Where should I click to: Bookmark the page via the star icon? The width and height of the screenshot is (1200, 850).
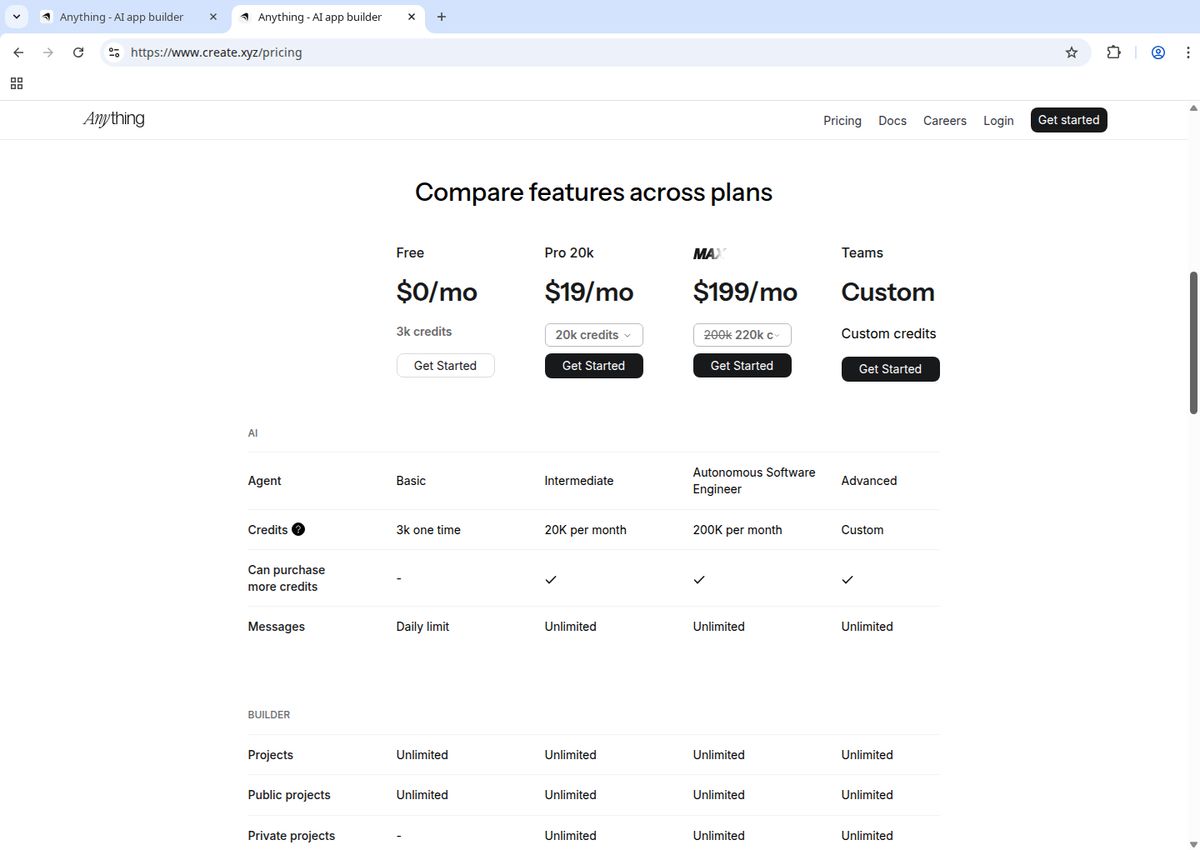pyautogui.click(x=1071, y=52)
